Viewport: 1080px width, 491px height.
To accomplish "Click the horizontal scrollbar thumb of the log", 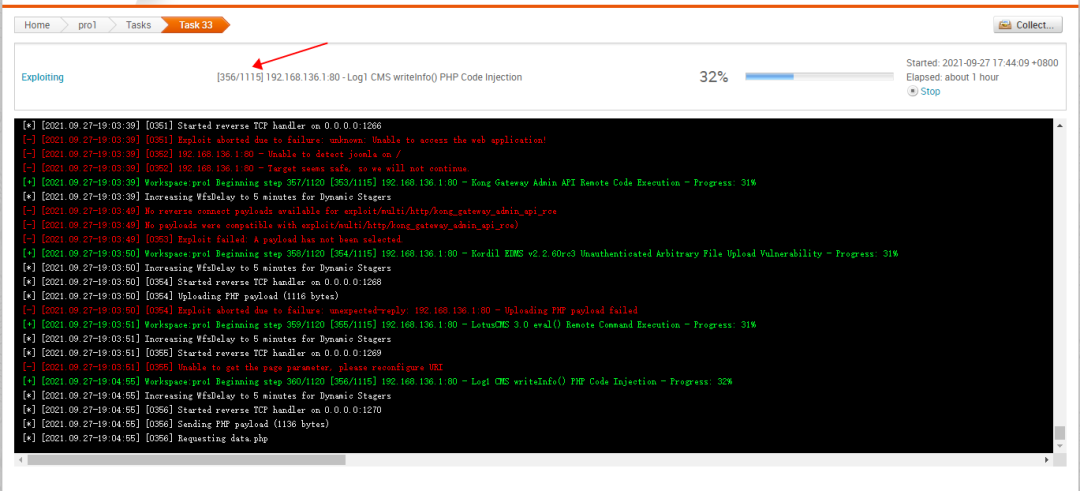I will pos(186,459).
